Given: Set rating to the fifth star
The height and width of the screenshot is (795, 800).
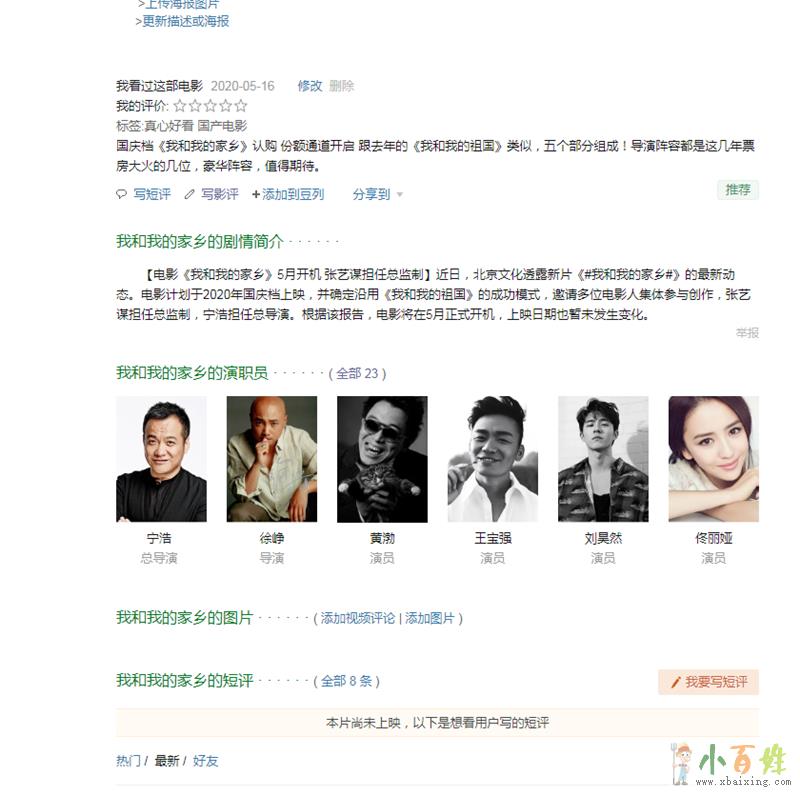Looking at the screenshot, I should coord(241,106).
